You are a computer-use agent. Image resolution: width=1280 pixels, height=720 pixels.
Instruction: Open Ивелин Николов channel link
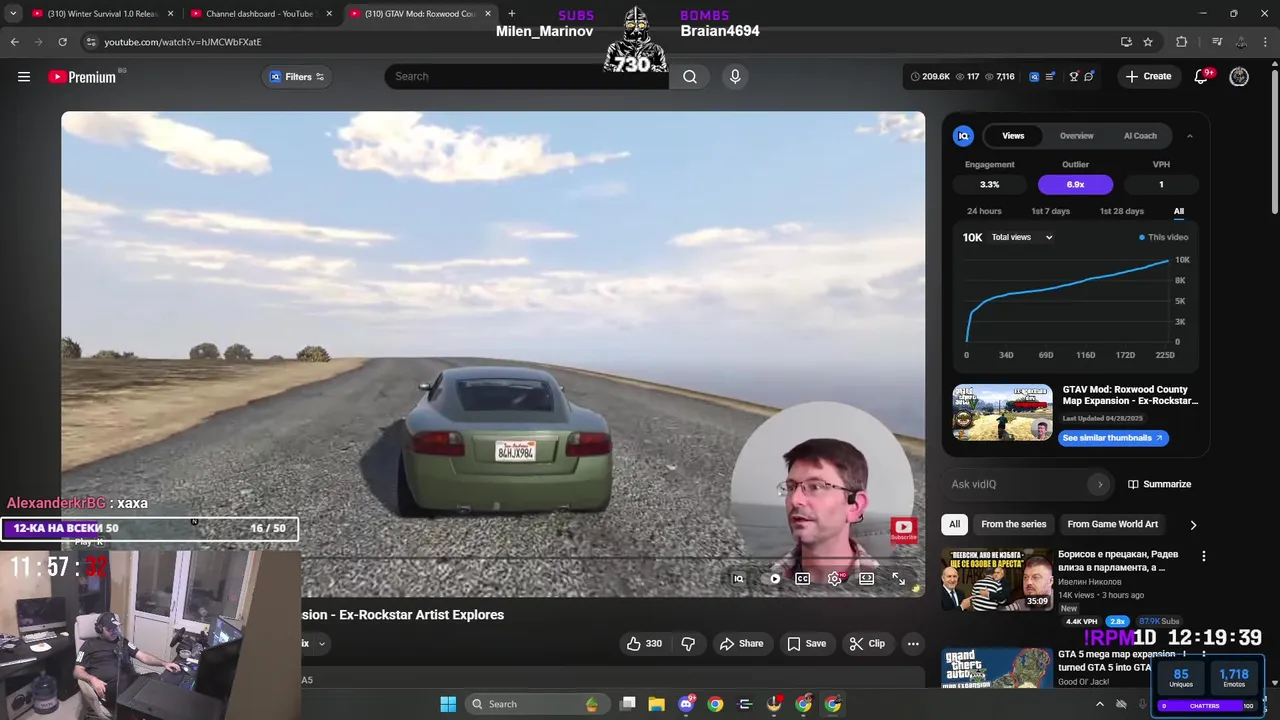tap(1089, 582)
